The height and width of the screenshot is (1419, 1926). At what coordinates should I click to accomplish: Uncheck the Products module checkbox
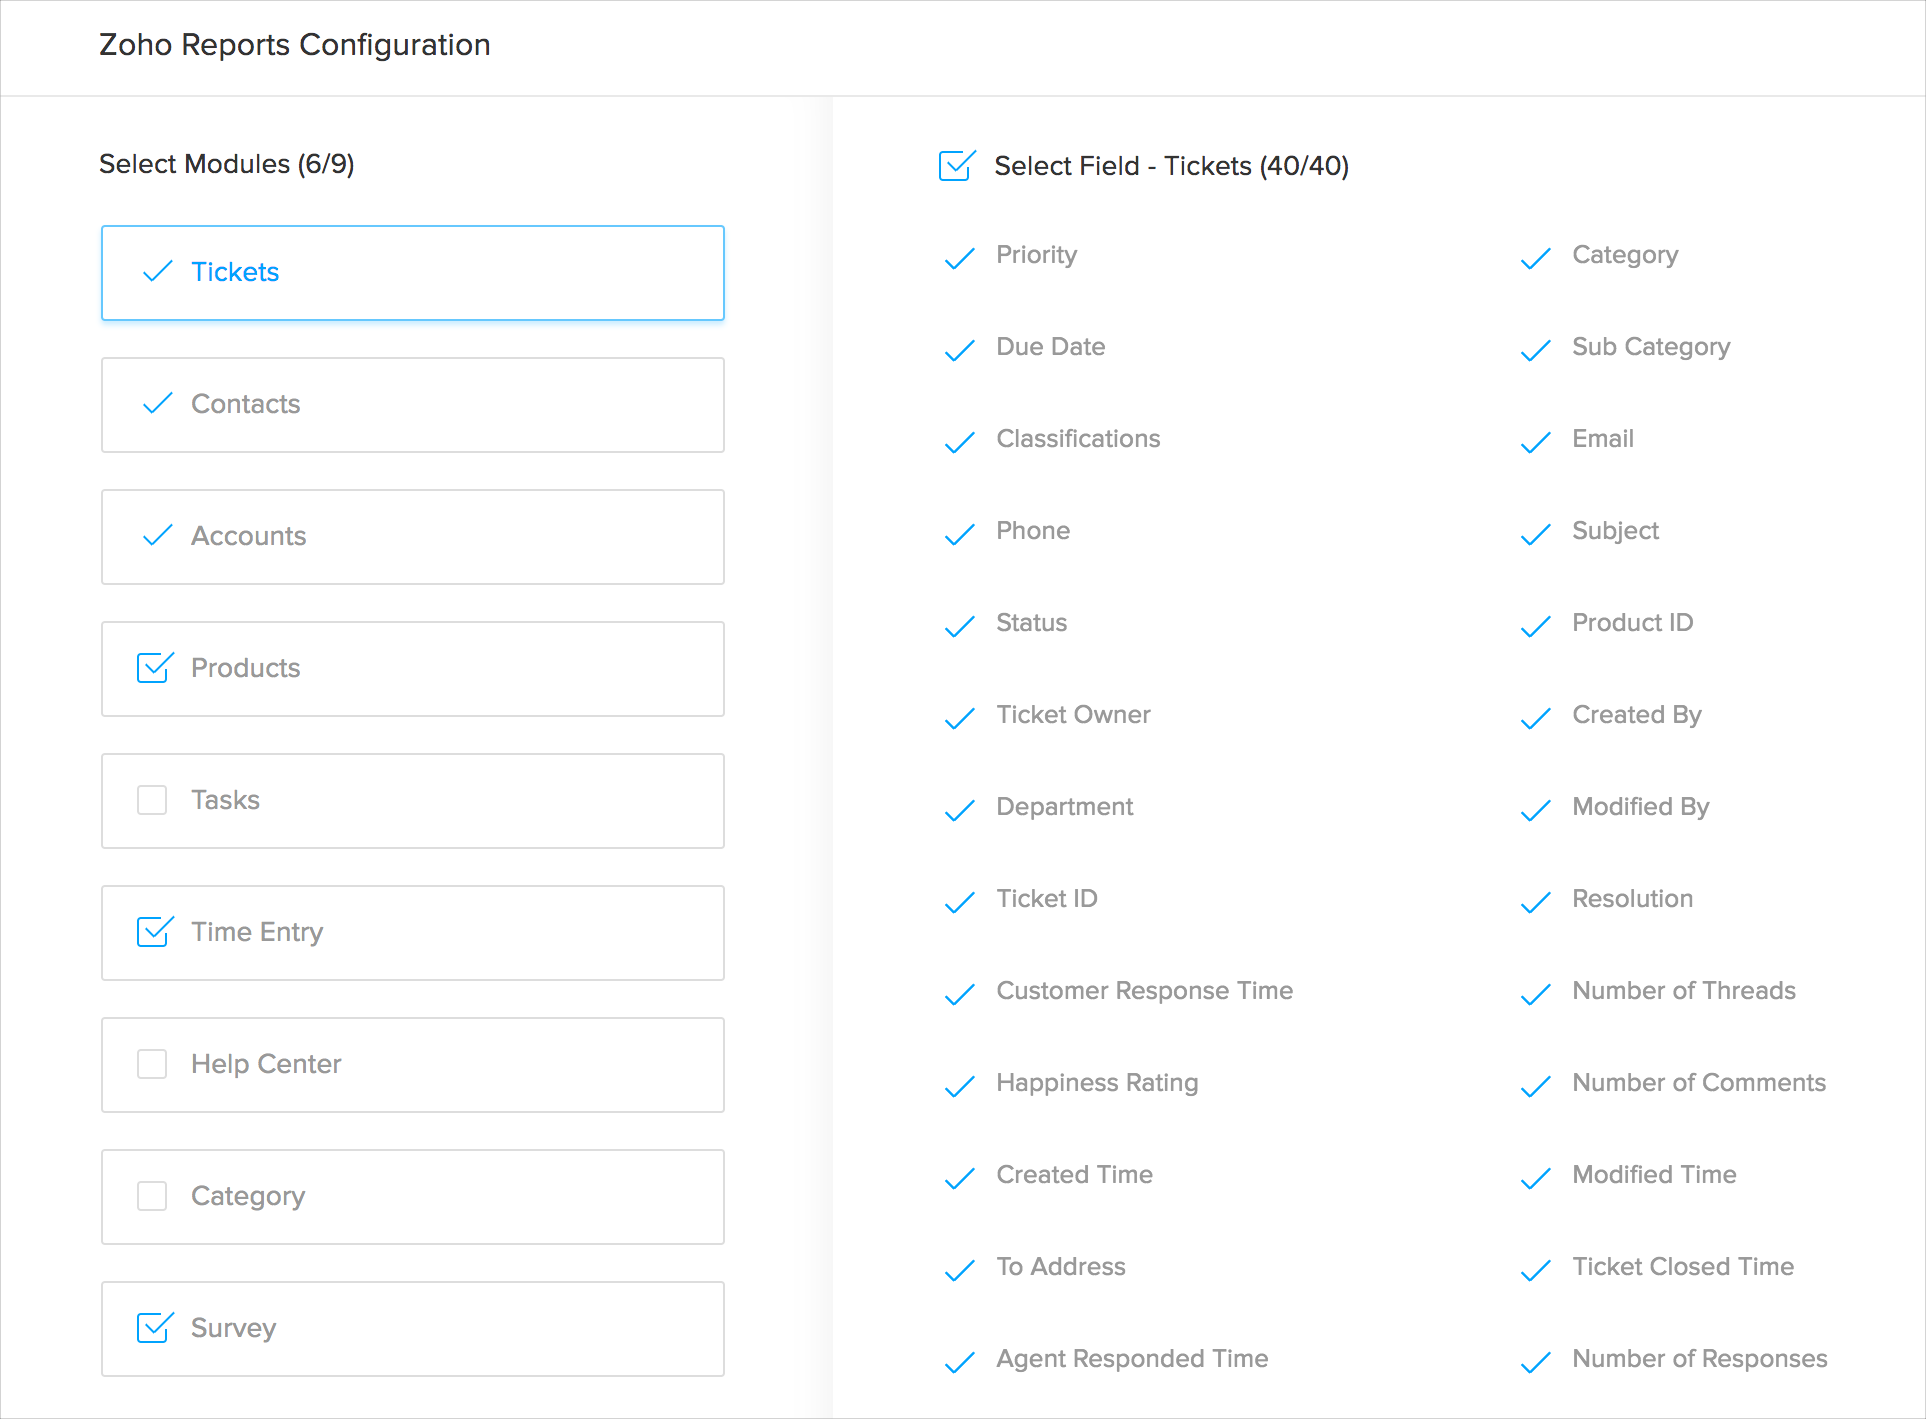(x=153, y=668)
